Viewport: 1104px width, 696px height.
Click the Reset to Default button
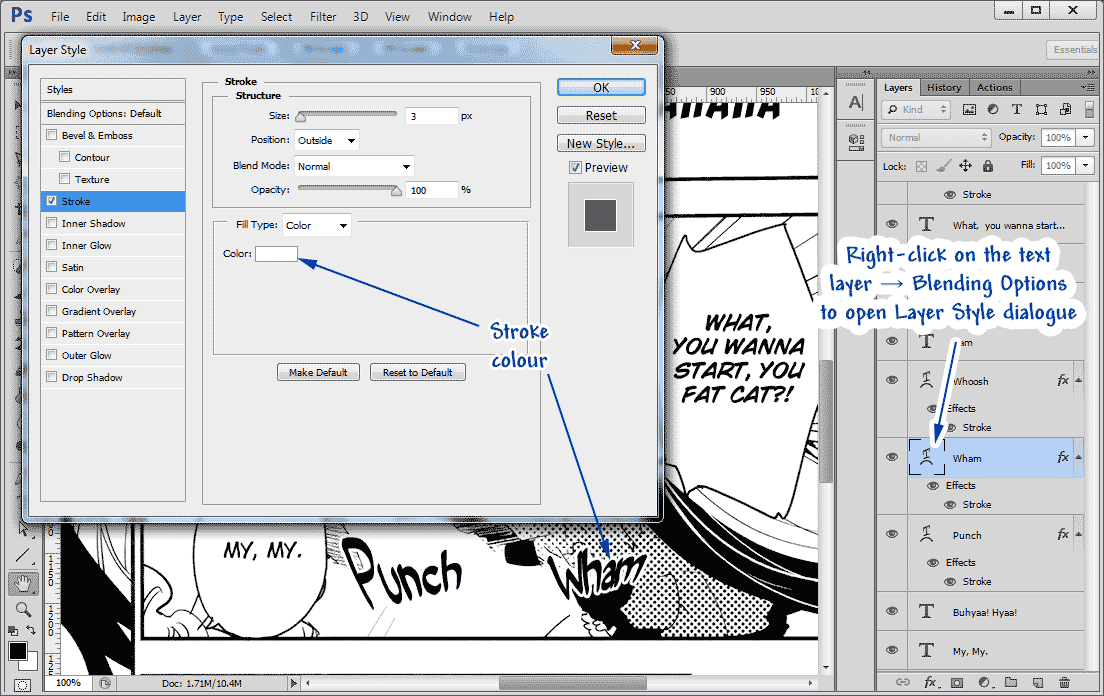pyautogui.click(x=418, y=372)
